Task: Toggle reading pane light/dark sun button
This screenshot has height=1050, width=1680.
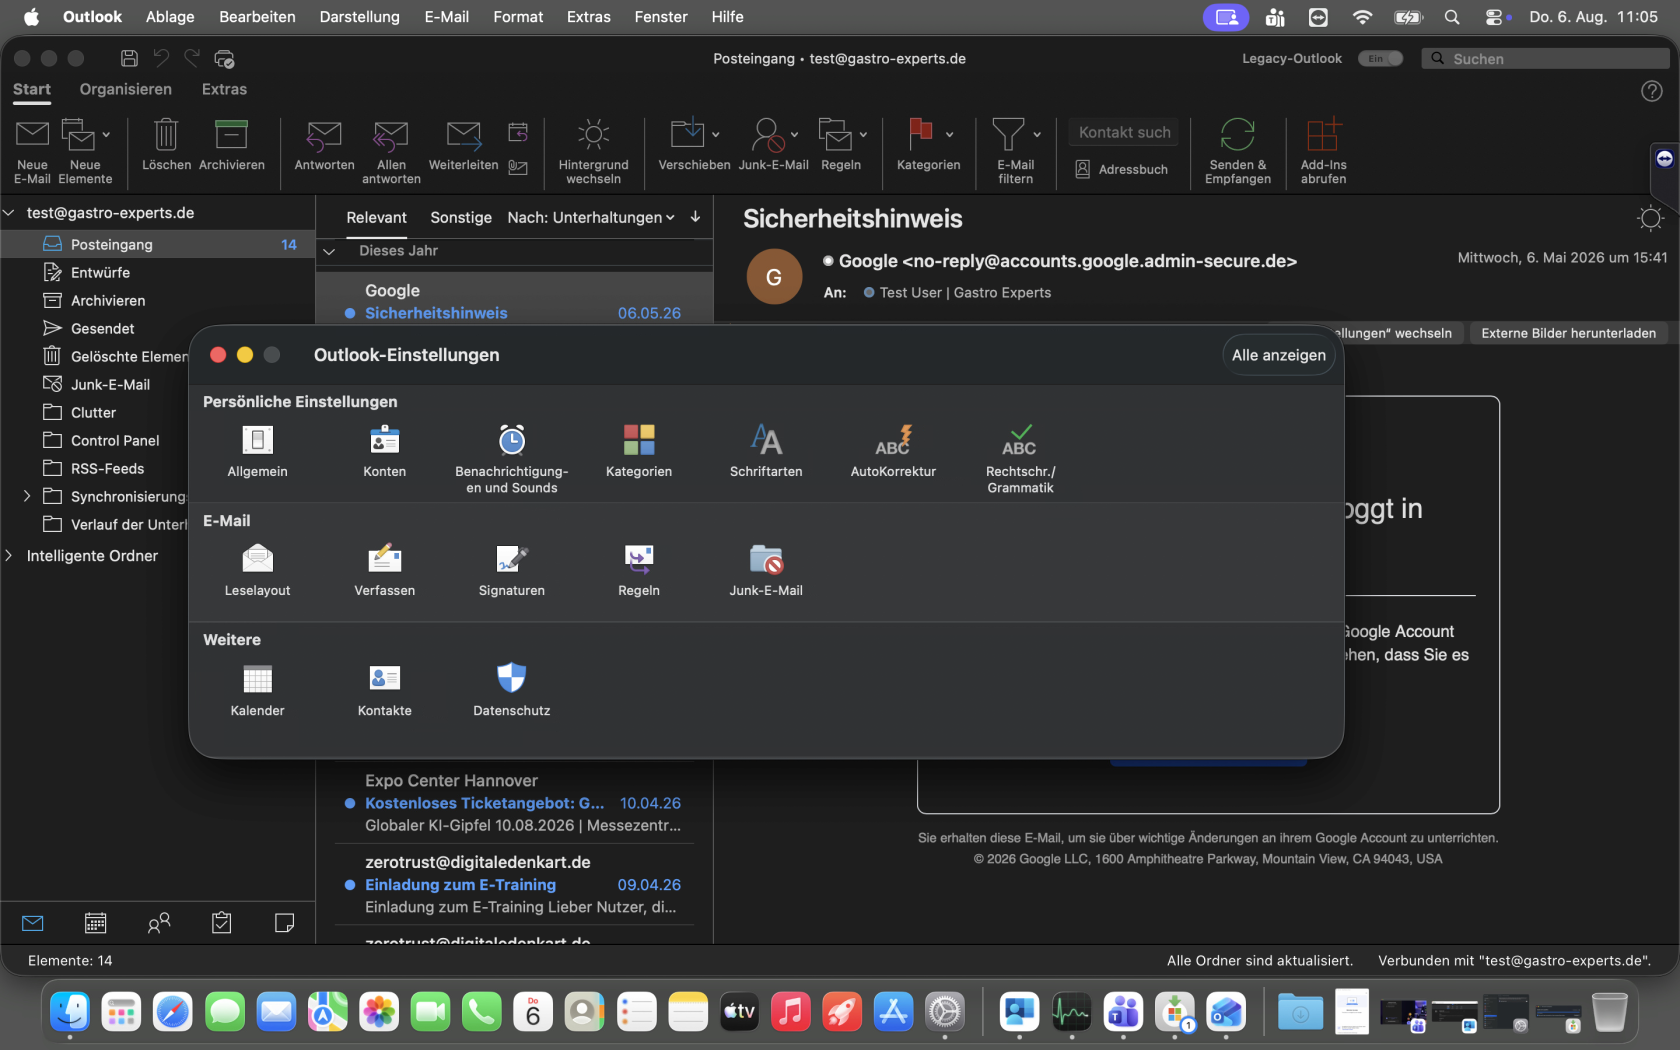Action: 1651,219
